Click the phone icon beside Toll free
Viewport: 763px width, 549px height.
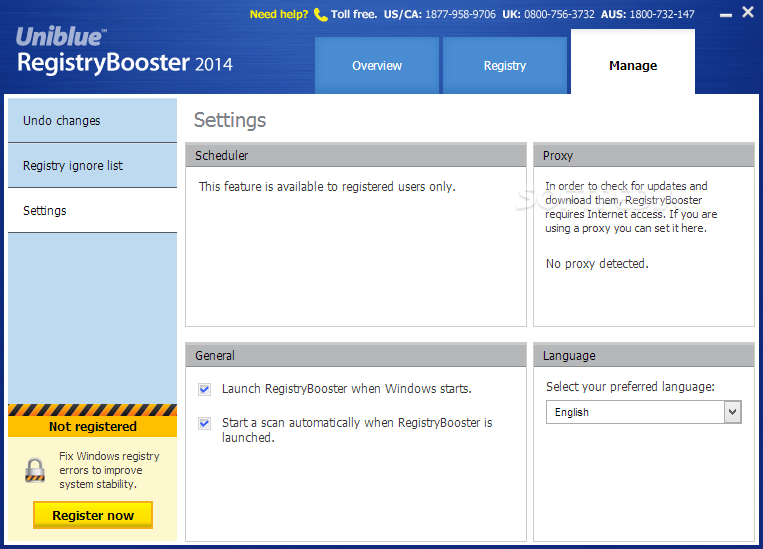[x=320, y=15]
